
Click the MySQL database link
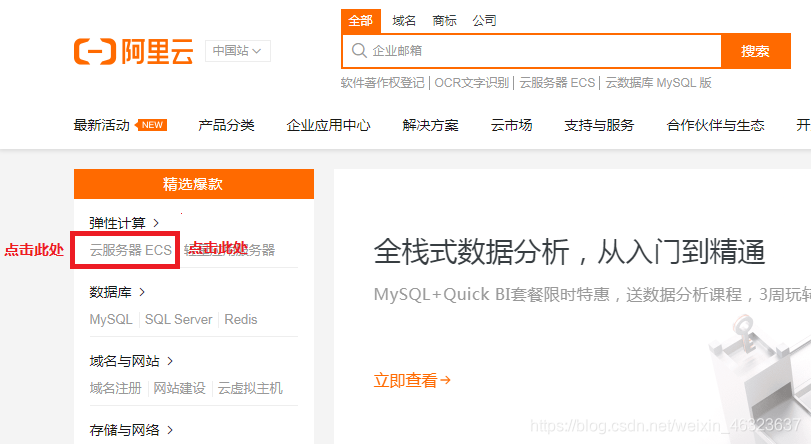111,319
